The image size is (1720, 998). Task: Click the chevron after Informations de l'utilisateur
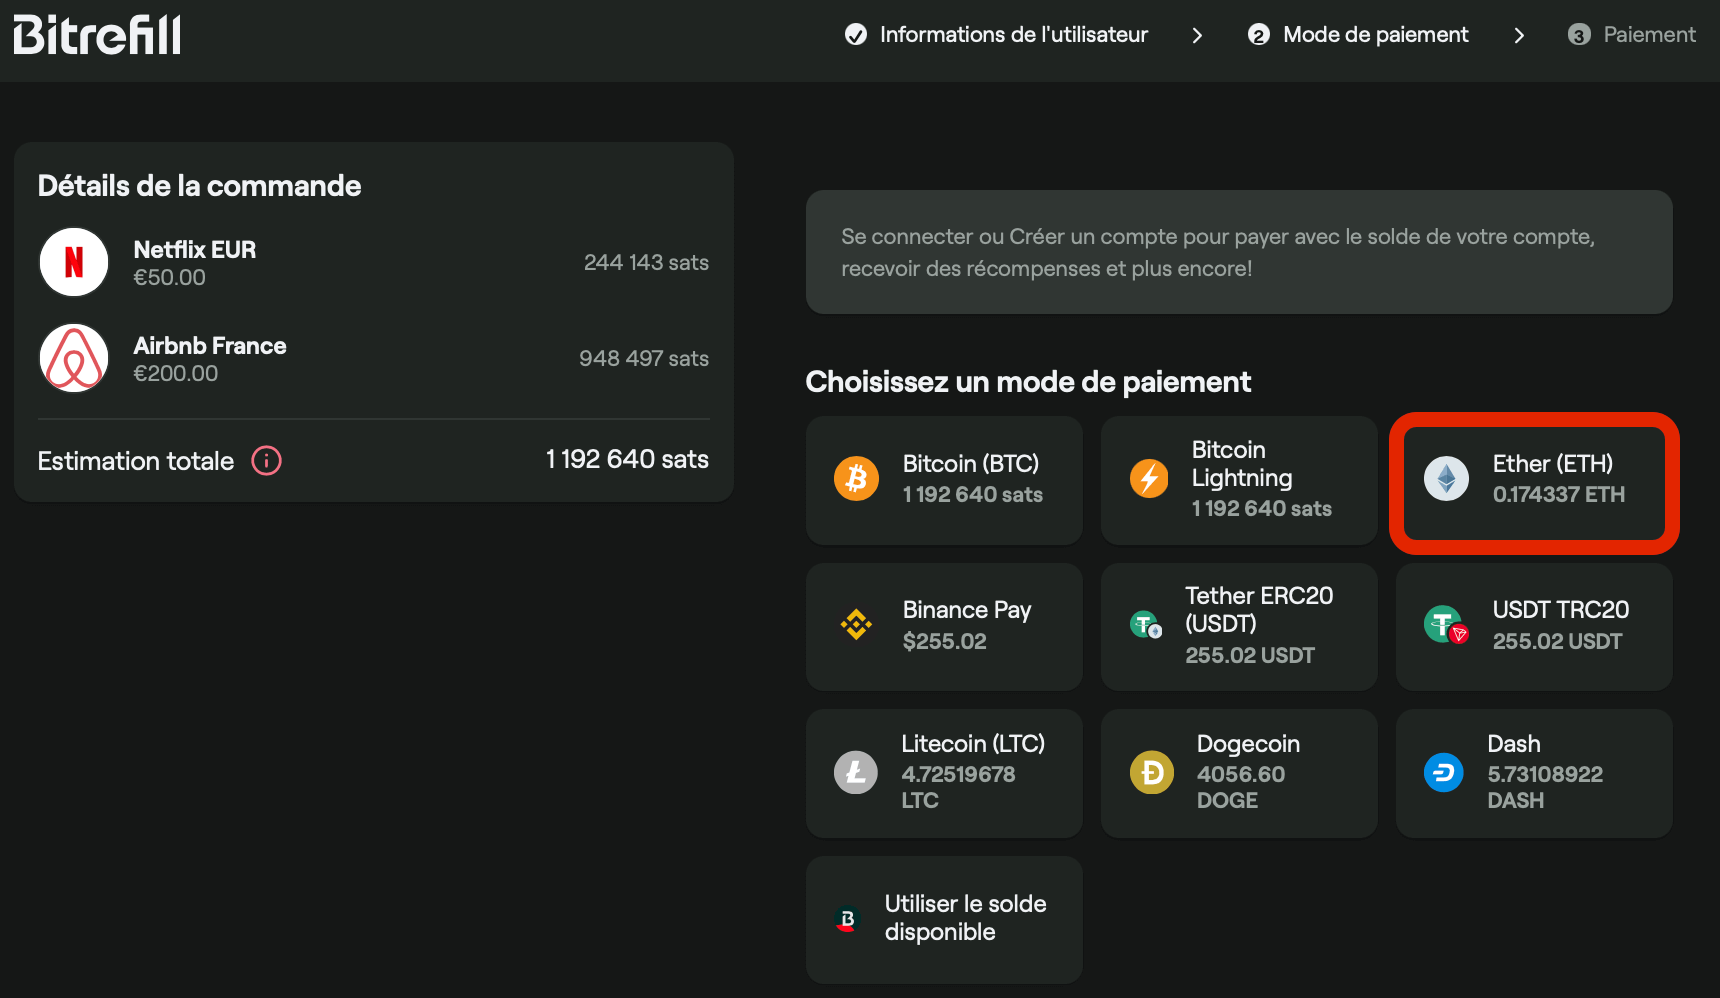click(x=1197, y=34)
